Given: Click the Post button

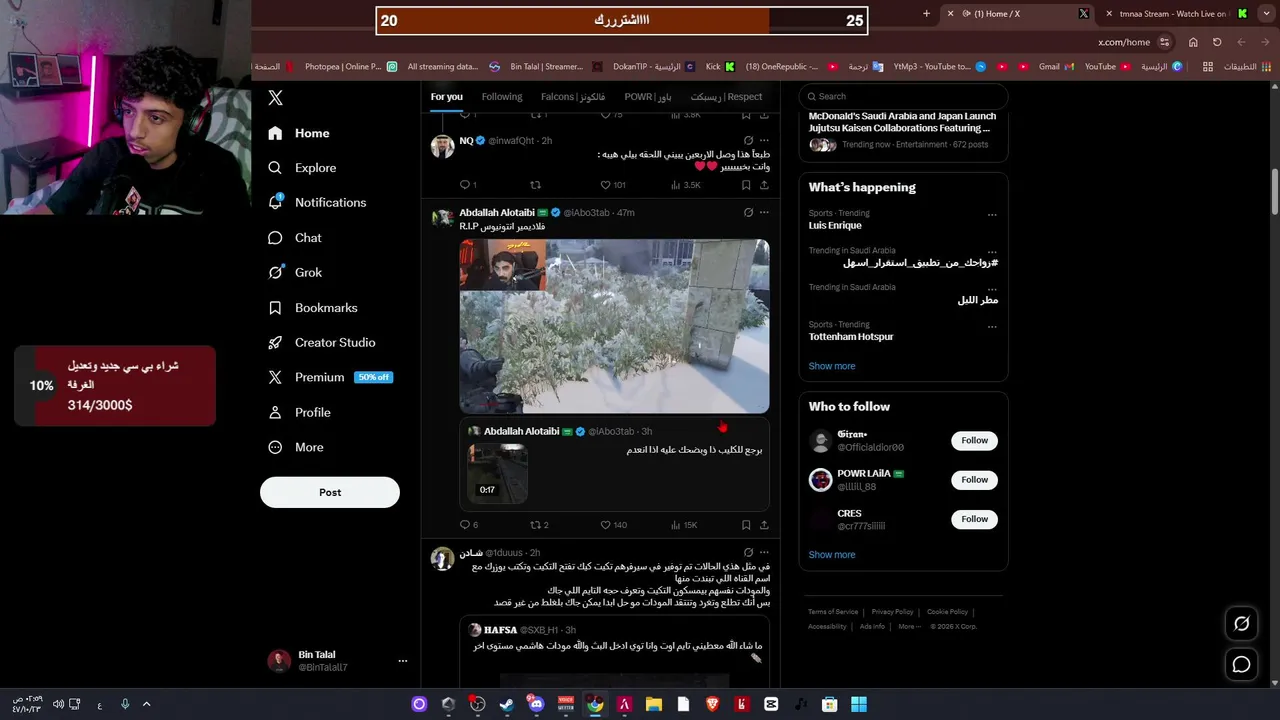Looking at the screenshot, I should coord(330,492).
